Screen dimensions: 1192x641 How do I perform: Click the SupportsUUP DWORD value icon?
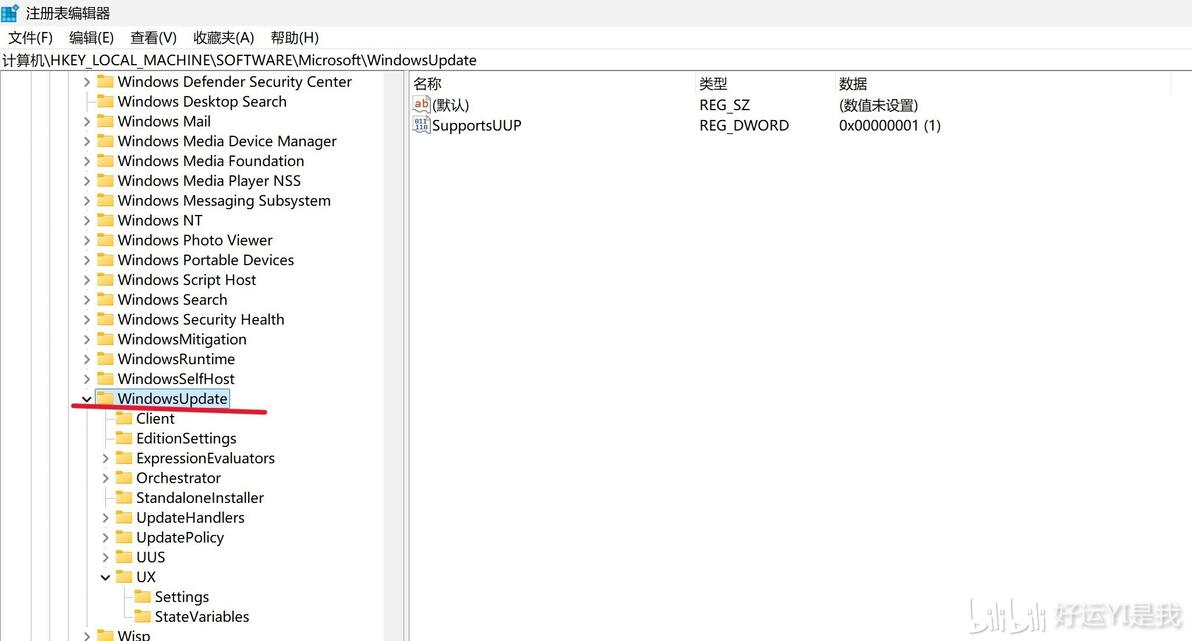coord(421,125)
